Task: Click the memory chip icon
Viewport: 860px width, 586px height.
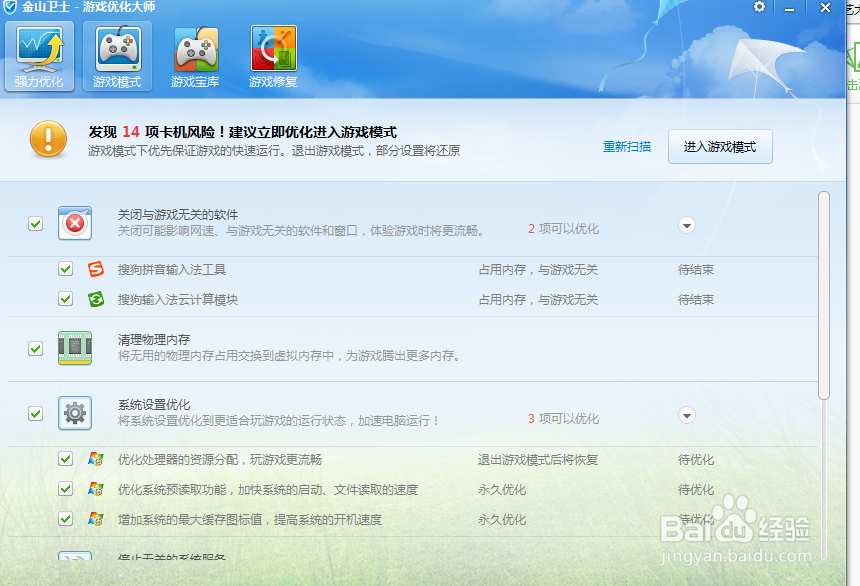Action: click(x=75, y=348)
